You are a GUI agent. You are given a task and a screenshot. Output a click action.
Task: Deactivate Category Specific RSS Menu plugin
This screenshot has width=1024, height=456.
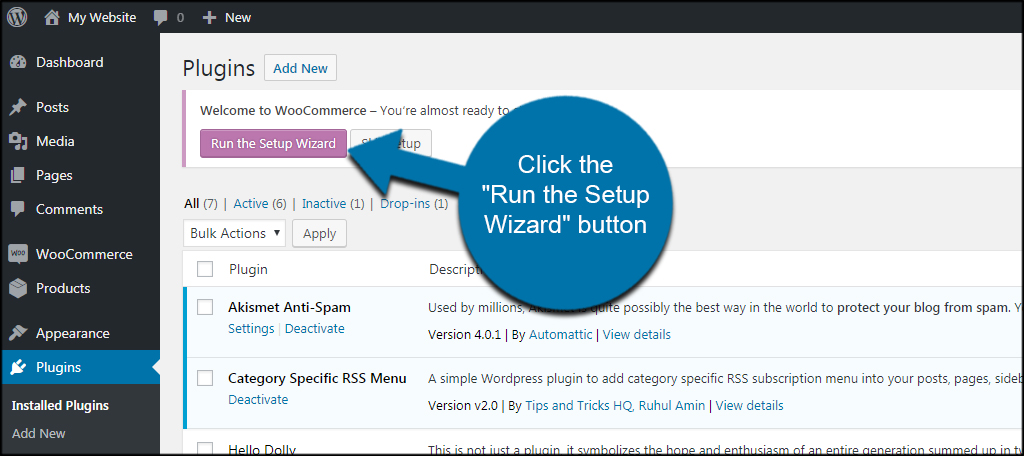coord(258,399)
